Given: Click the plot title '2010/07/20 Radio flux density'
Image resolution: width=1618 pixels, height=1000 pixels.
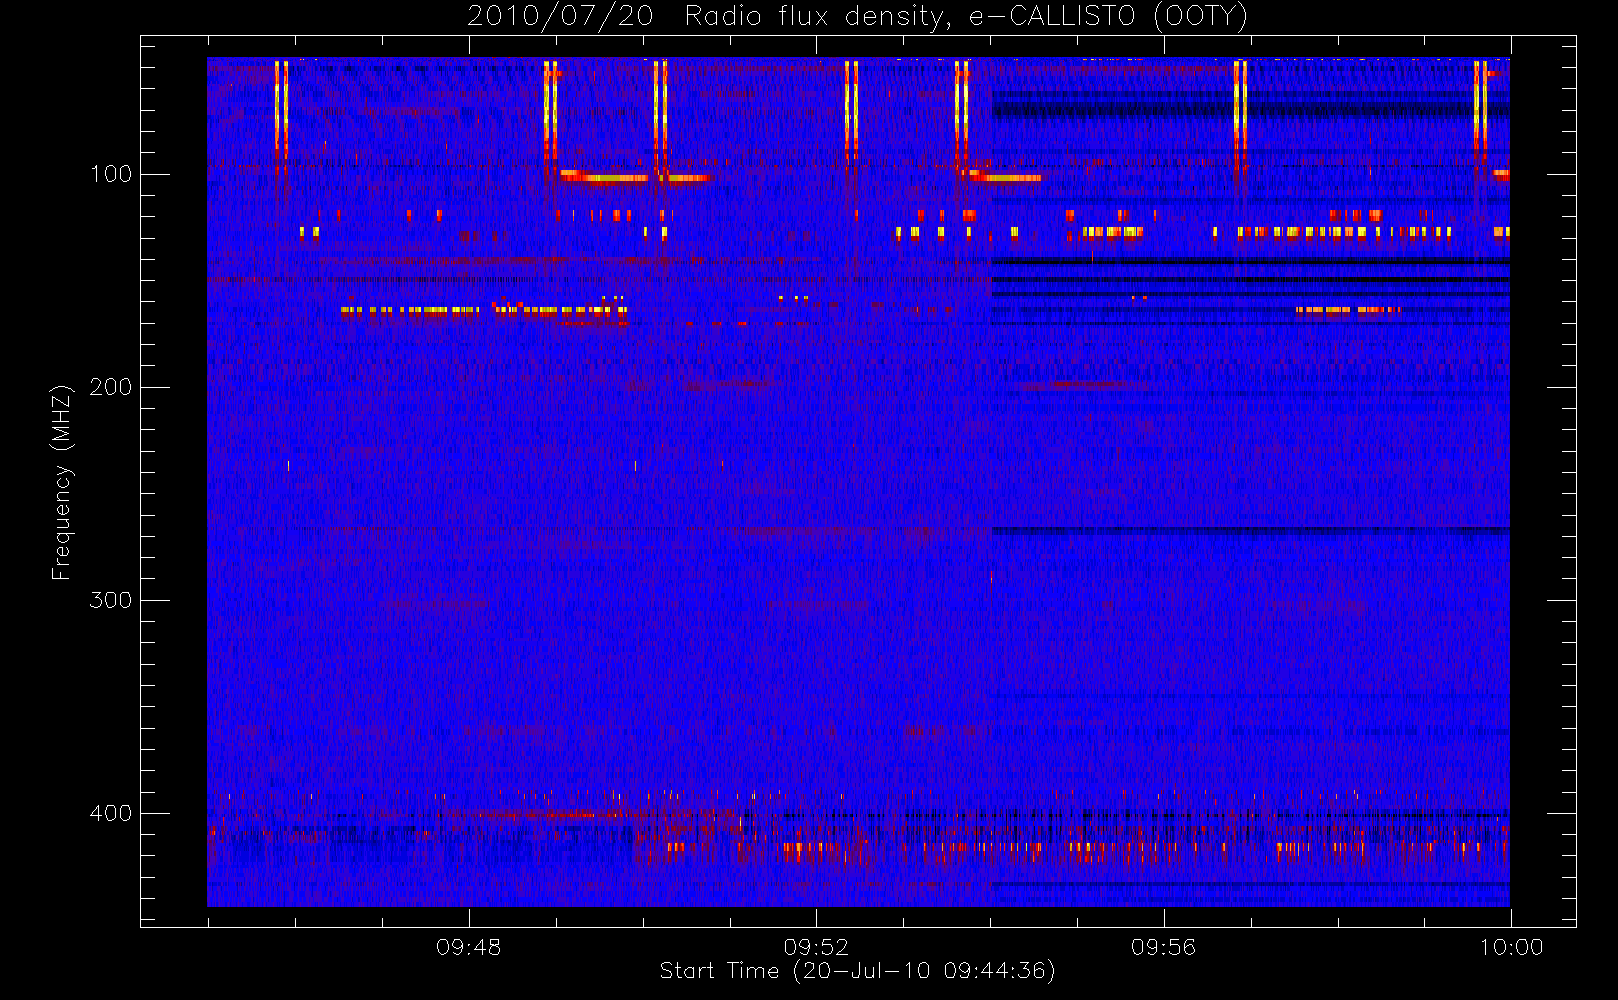Looking at the screenshot, I should (857, 17).
